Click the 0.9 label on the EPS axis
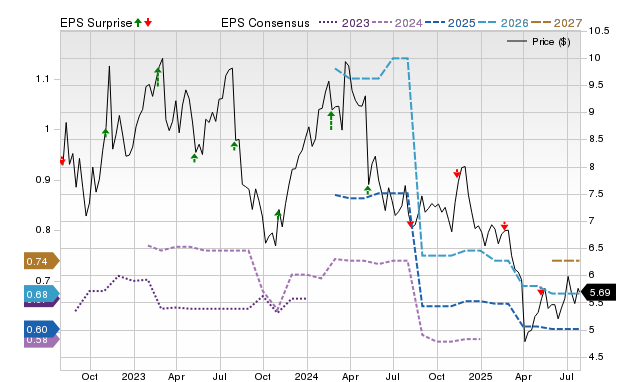This screenshot has height=382, width=640. (42, 180)
